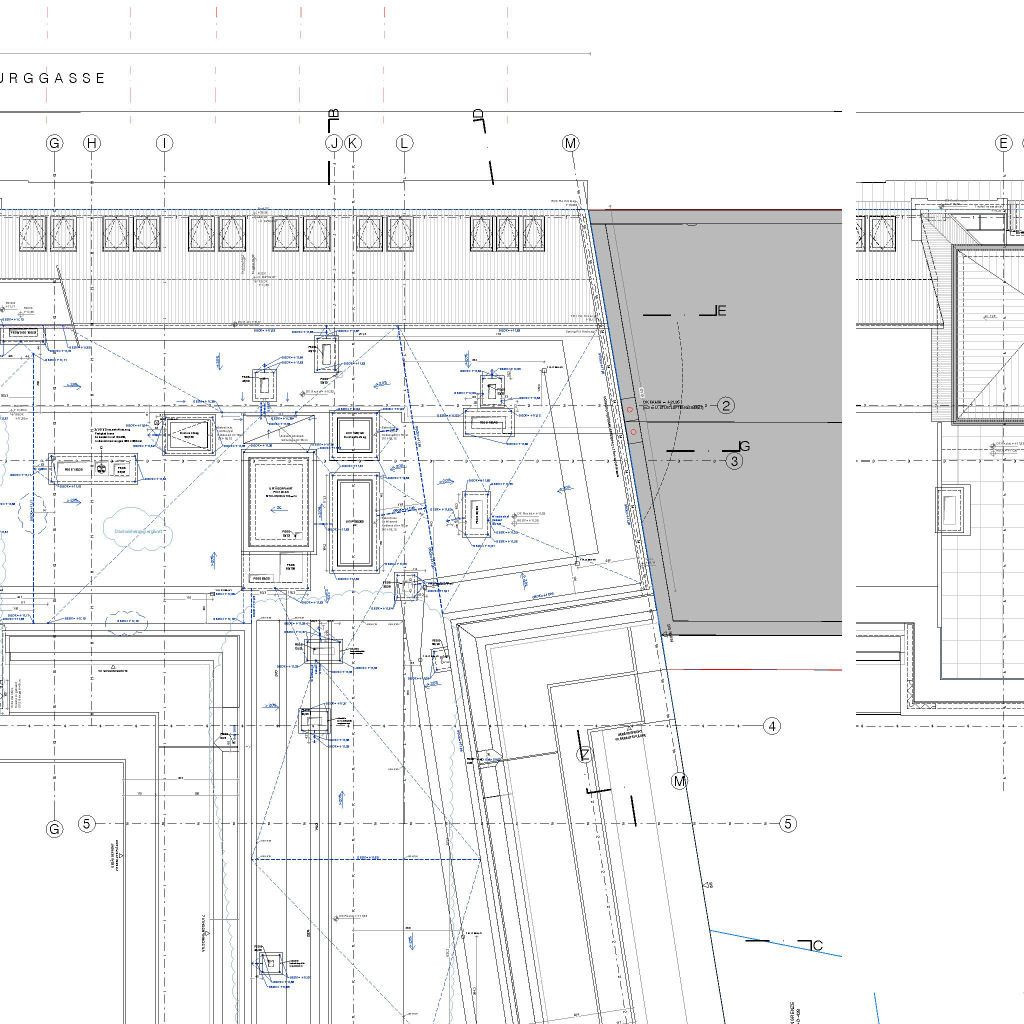
Task: Select section marker B at top
Action: tap(334, 114)
